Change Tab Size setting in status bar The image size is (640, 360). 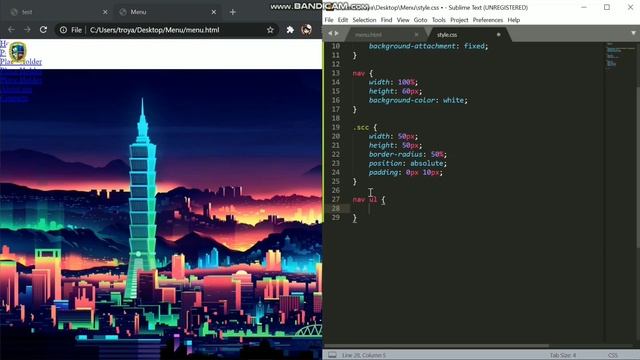tap(562, 355)
